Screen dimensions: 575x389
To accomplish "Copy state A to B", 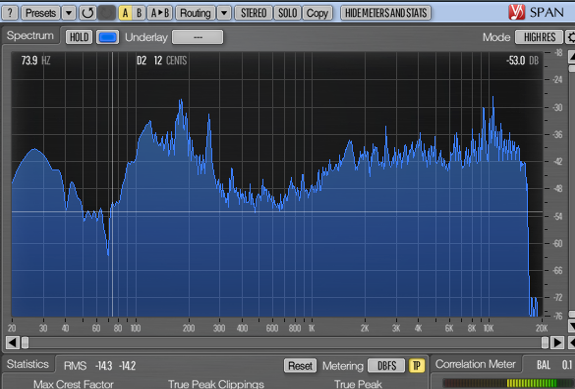I will [x=160, y=13].
